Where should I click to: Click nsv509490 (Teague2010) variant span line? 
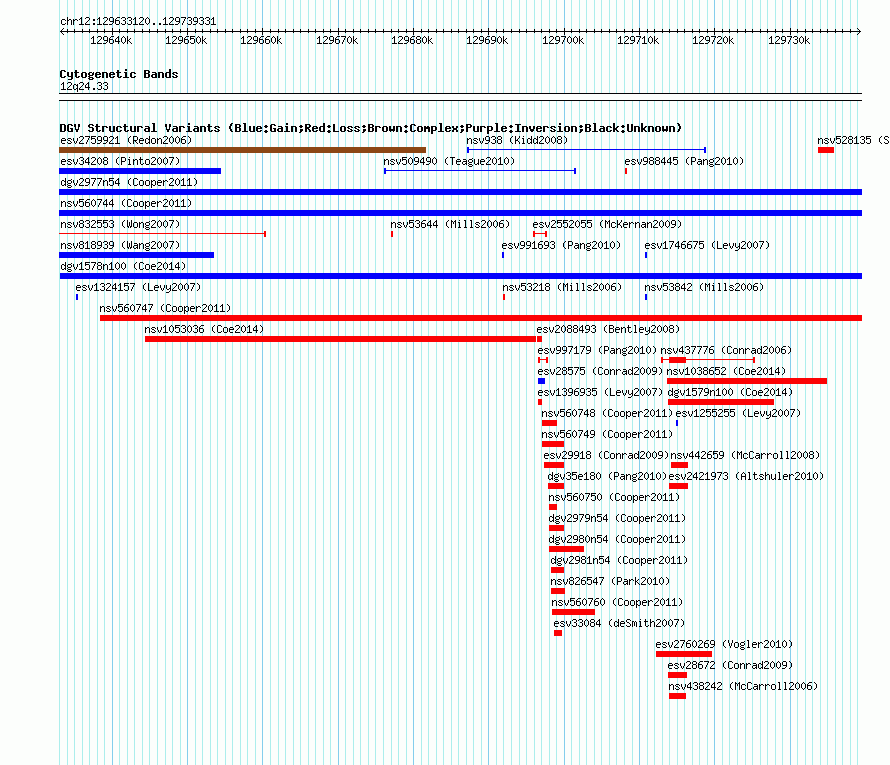coord(480,171)
